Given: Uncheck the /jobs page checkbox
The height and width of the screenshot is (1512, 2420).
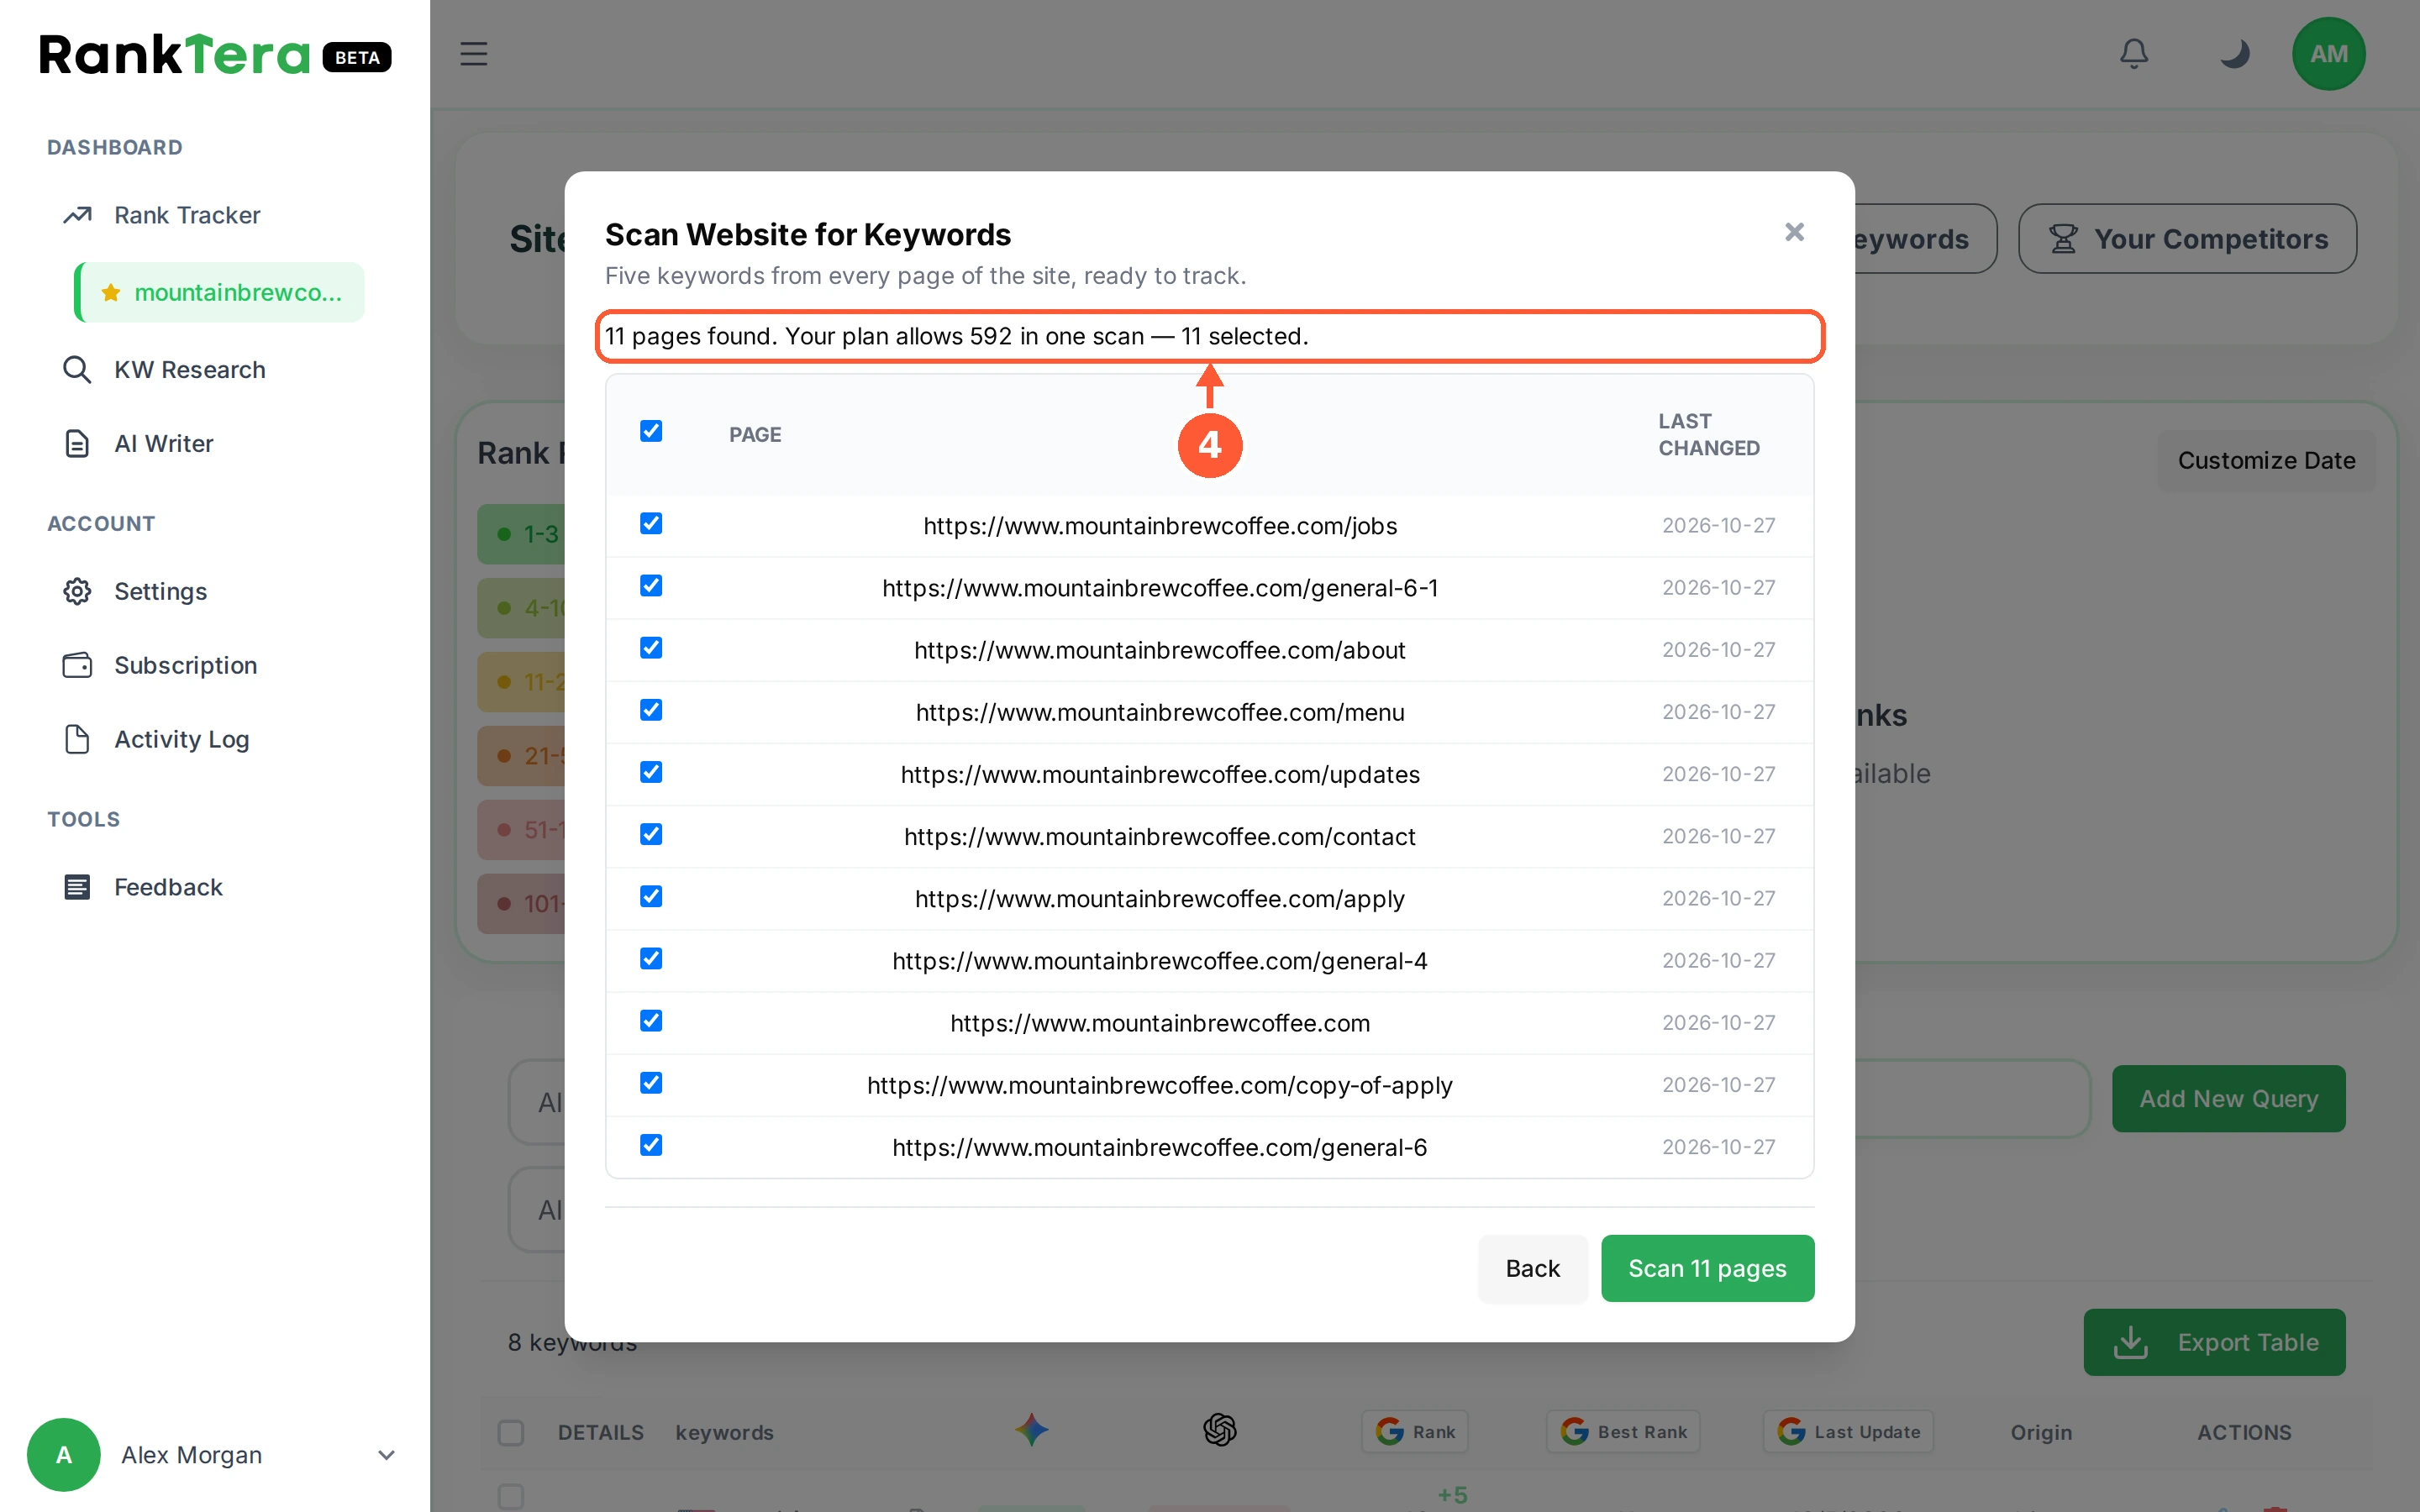Looking at the screenshot, I should 651,524.
